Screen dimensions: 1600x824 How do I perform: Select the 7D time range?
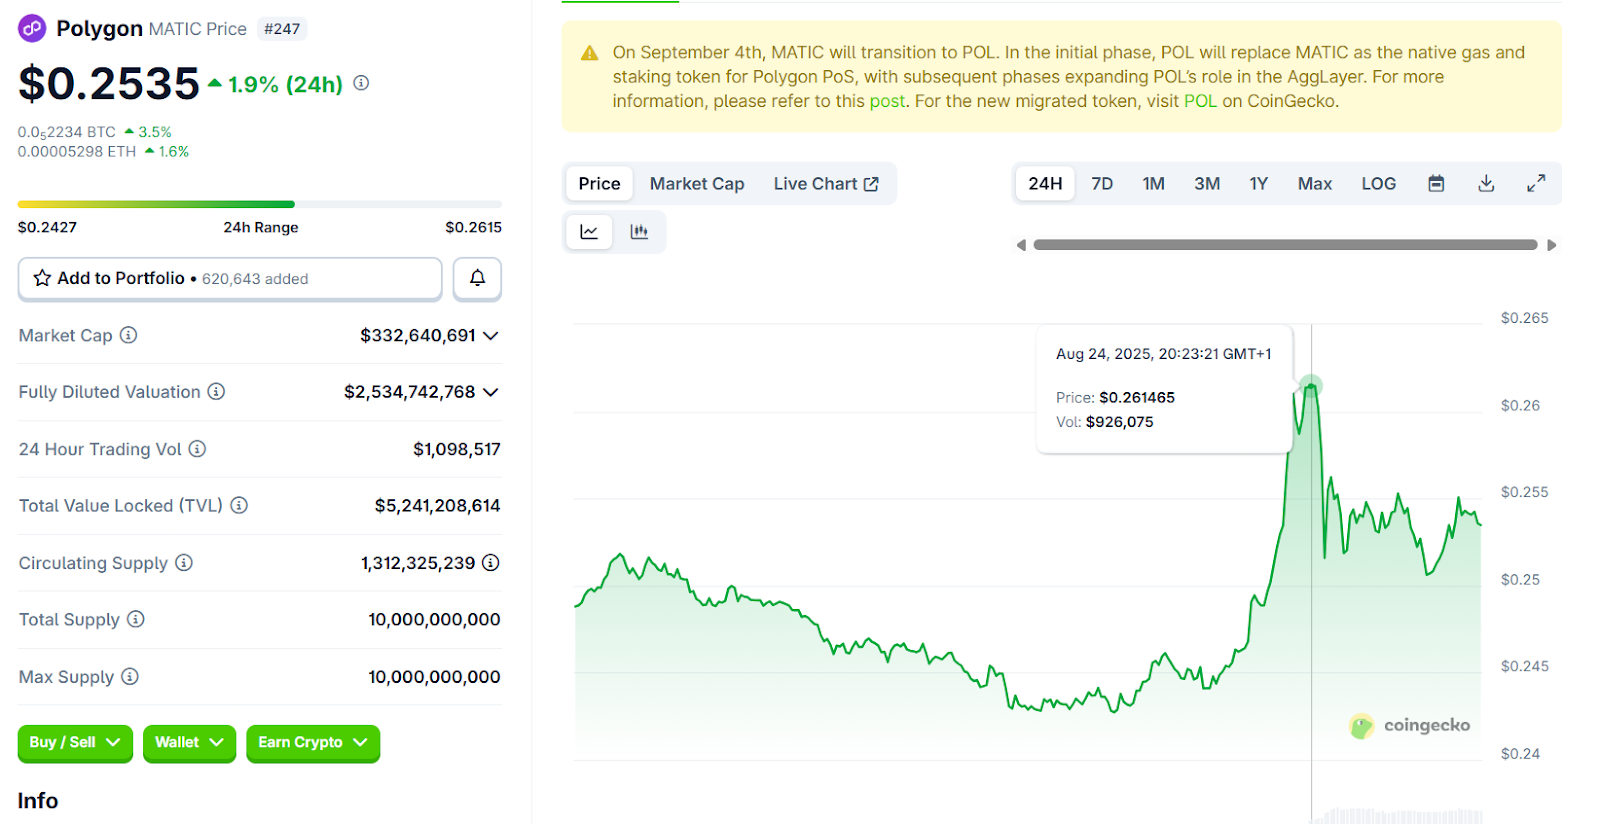[x=1102, y=184]
